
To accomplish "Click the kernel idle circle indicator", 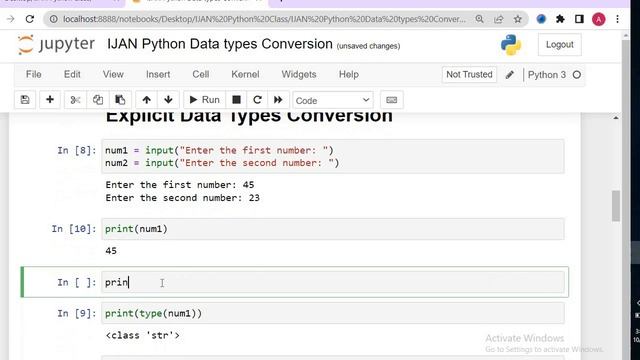I will (x=577, y=75).
